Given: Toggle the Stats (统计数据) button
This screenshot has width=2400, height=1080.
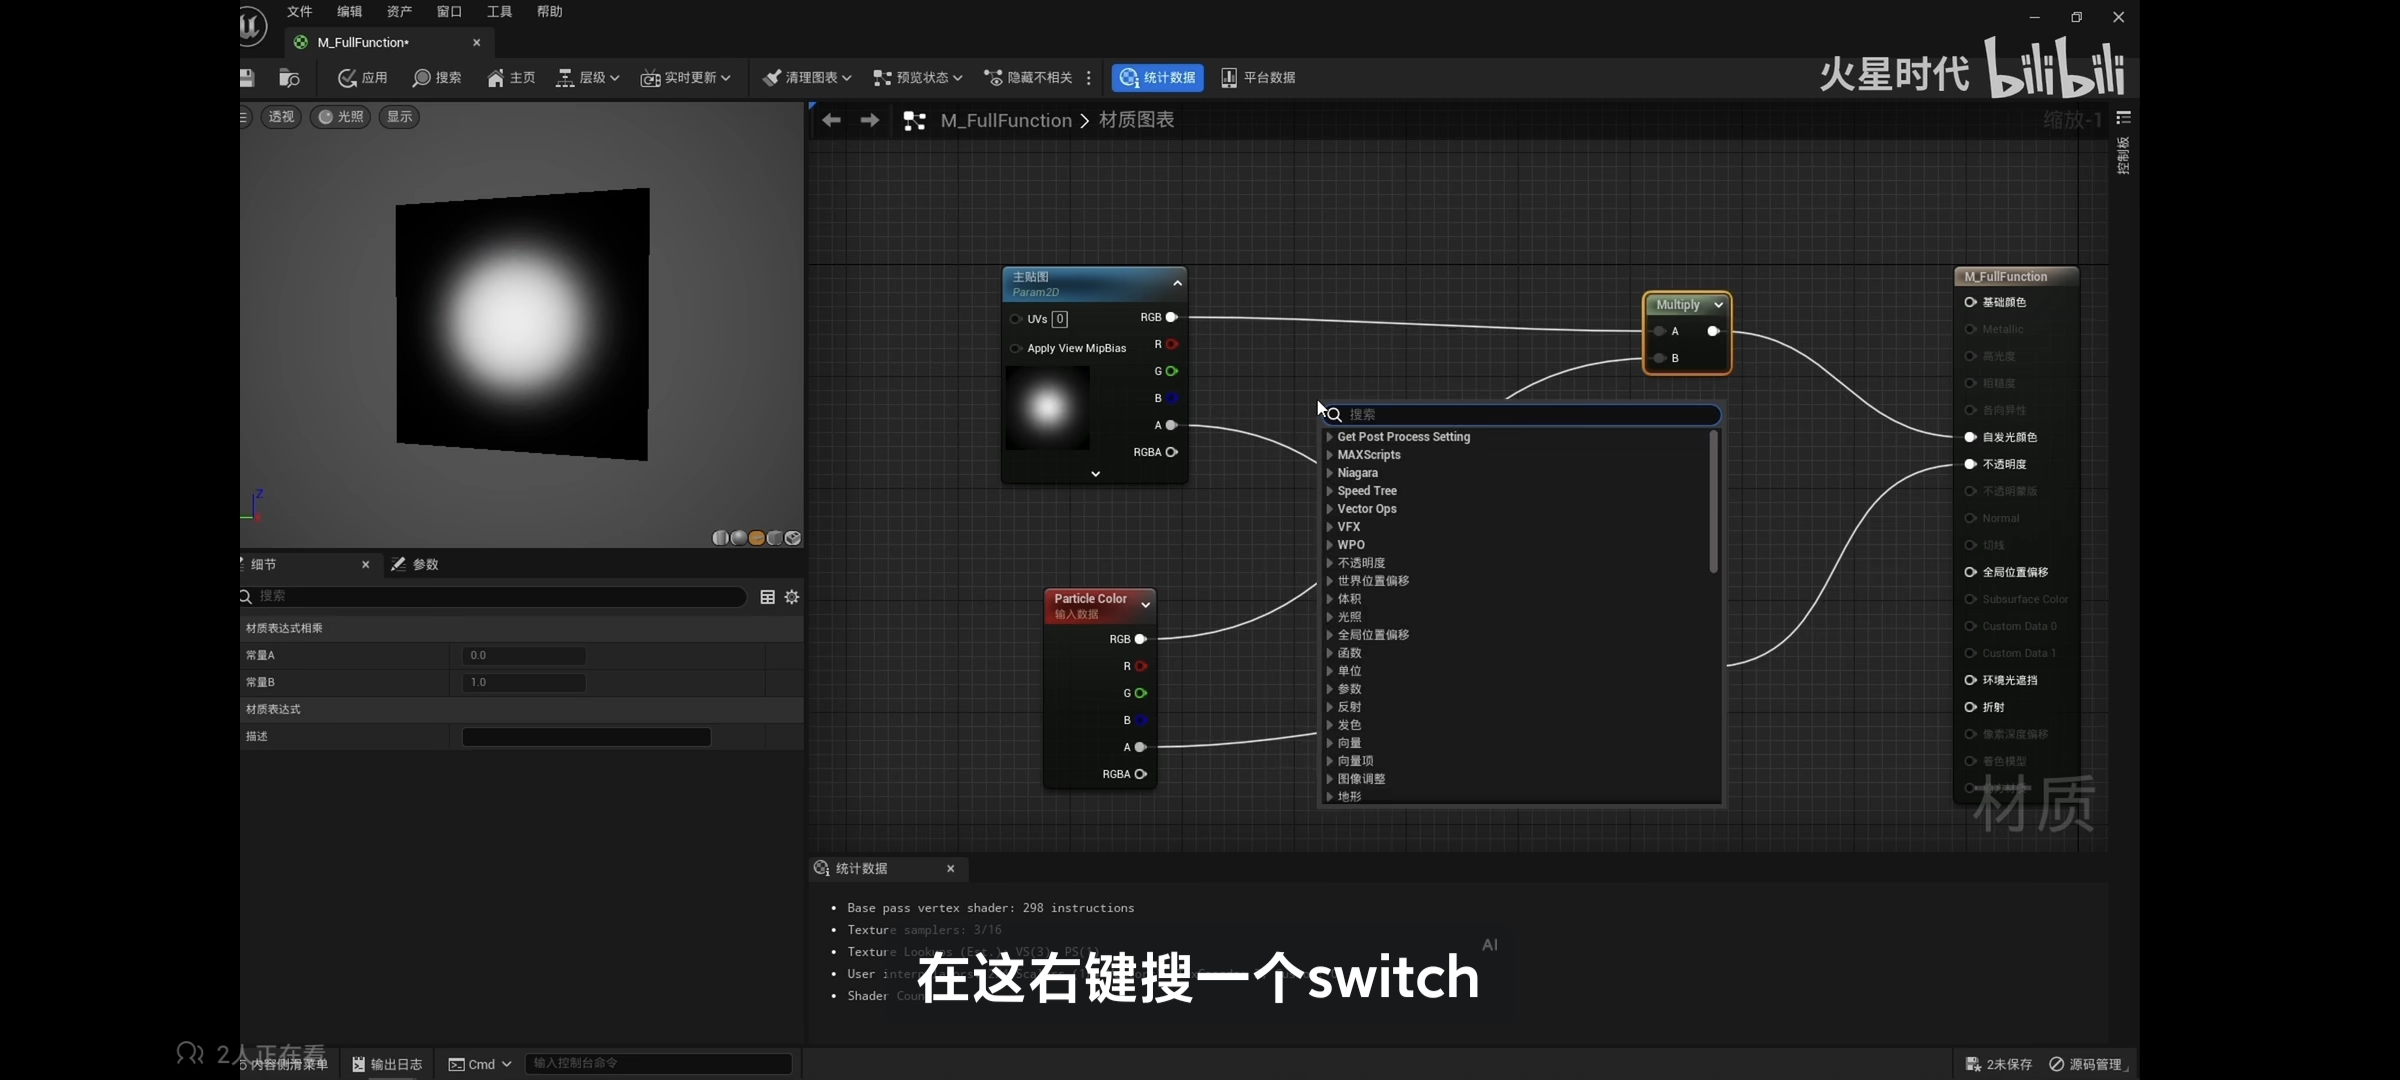Looking at the screenshot, I should tap(1158, 78).
